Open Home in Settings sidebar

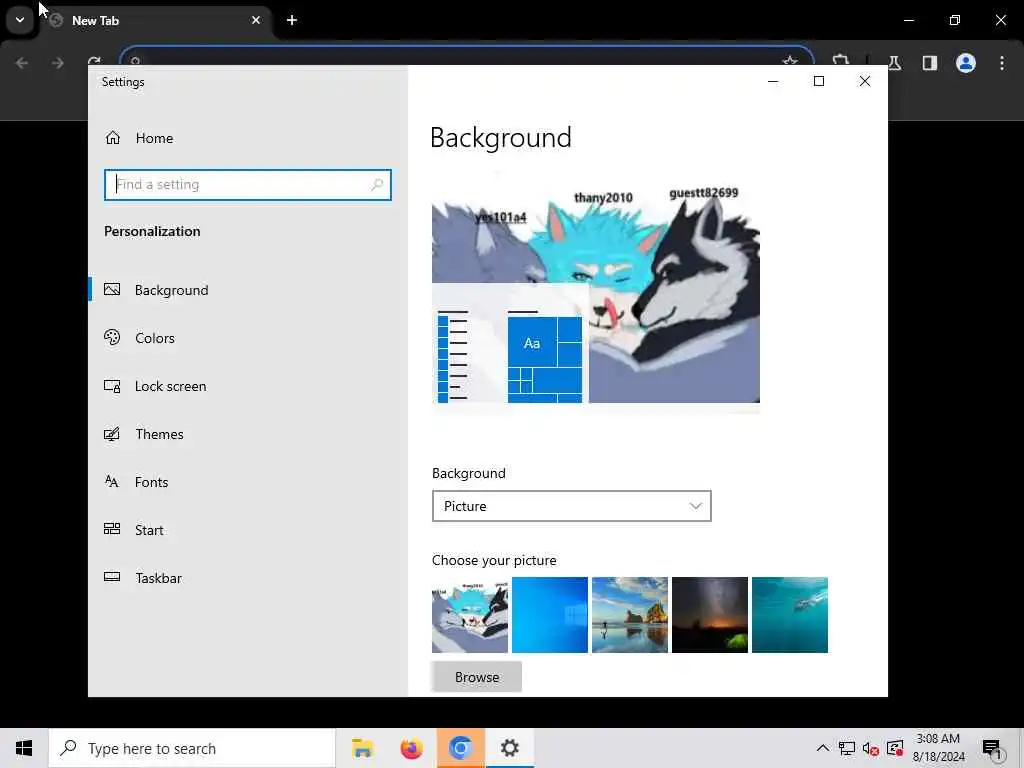(248, 138)
